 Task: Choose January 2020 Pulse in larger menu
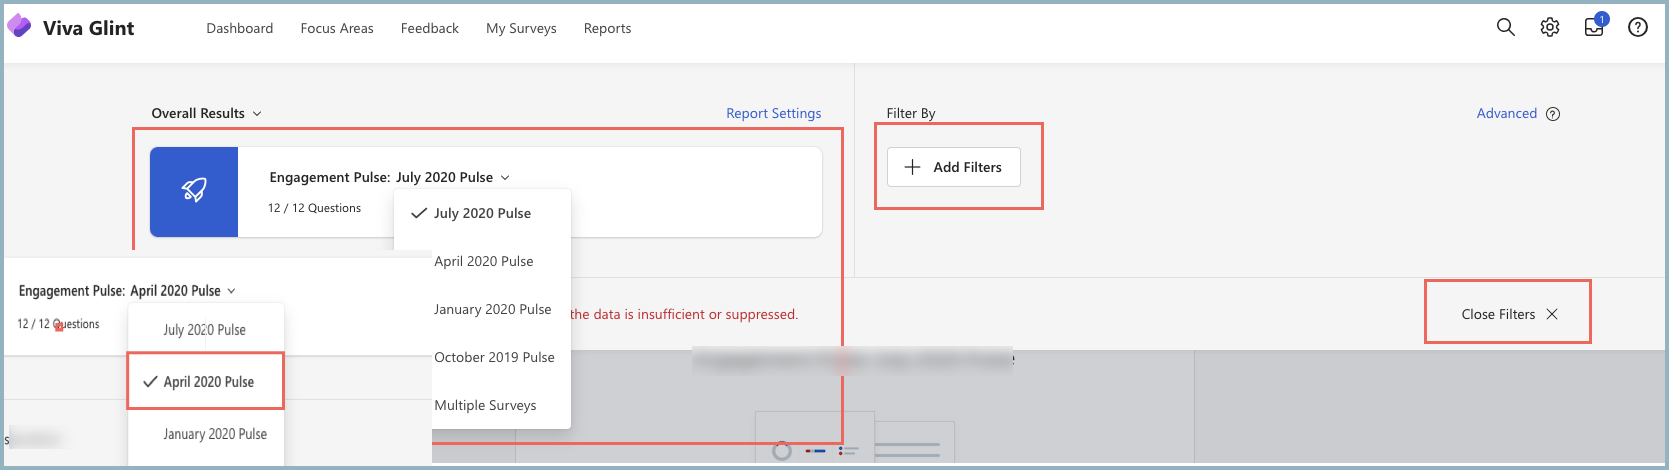(x=492, y=309)
